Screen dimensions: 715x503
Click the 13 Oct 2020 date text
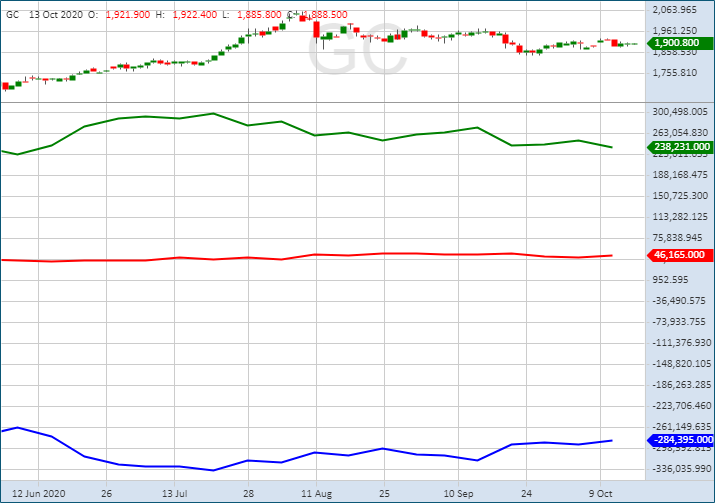56,15
